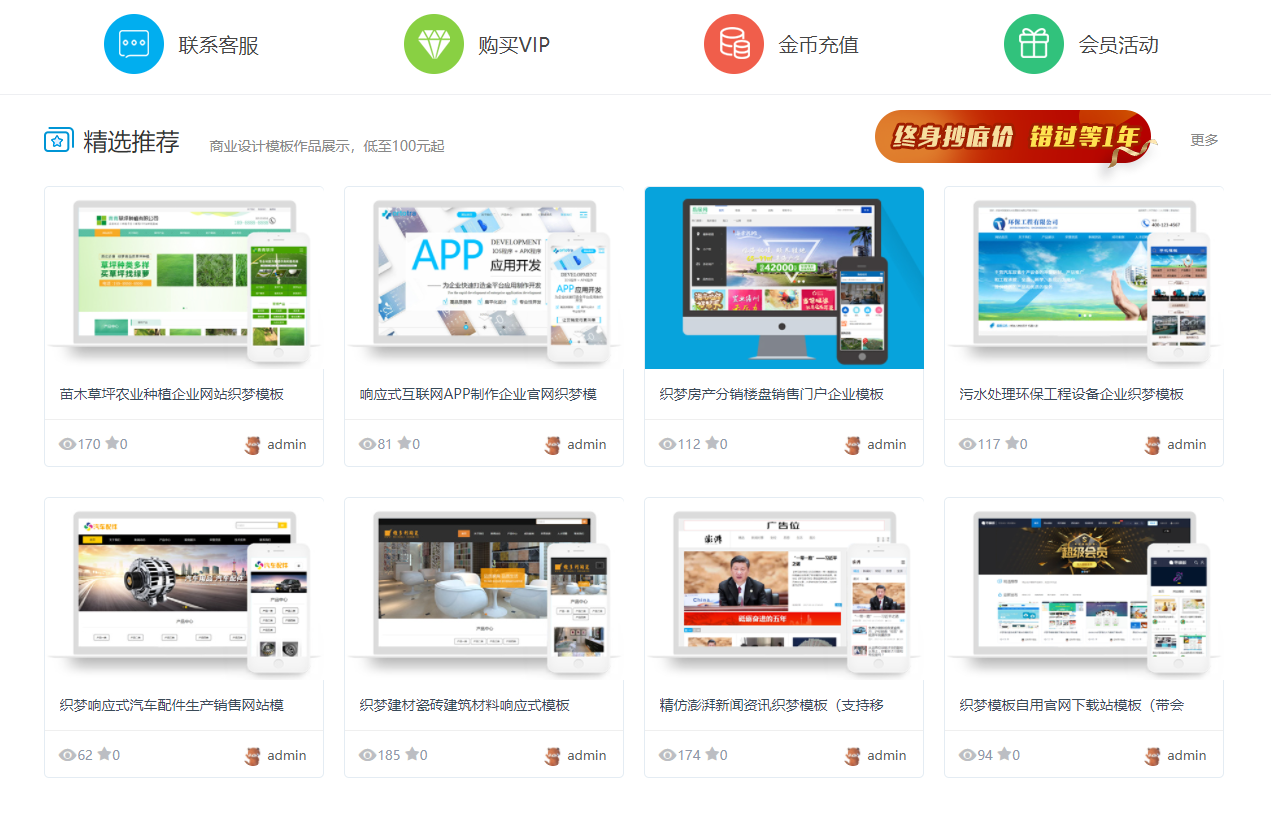Click the blue chat bubble customer service icon
The height and width of the screenshot is (825, 1271).
click(134, 44)
